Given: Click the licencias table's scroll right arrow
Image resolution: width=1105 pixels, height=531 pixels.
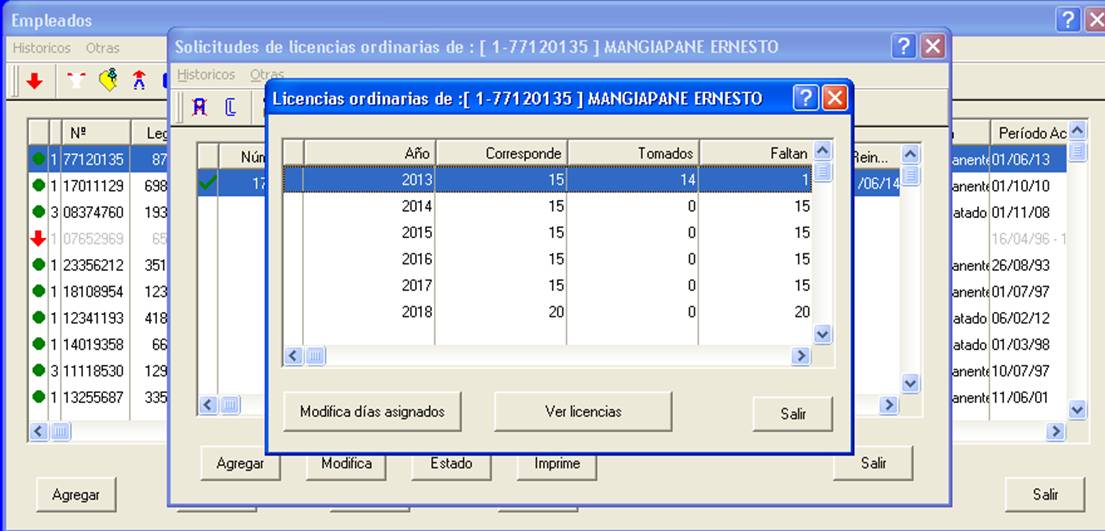Looking at the screenshot, I should [800, 356].
